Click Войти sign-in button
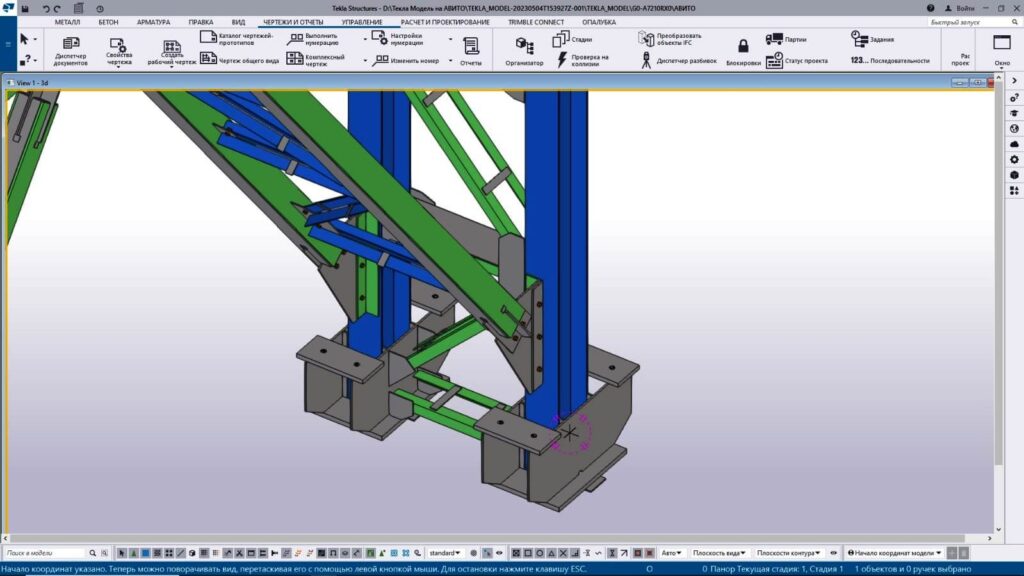The image size is (1024, 576). pos(960,8)
